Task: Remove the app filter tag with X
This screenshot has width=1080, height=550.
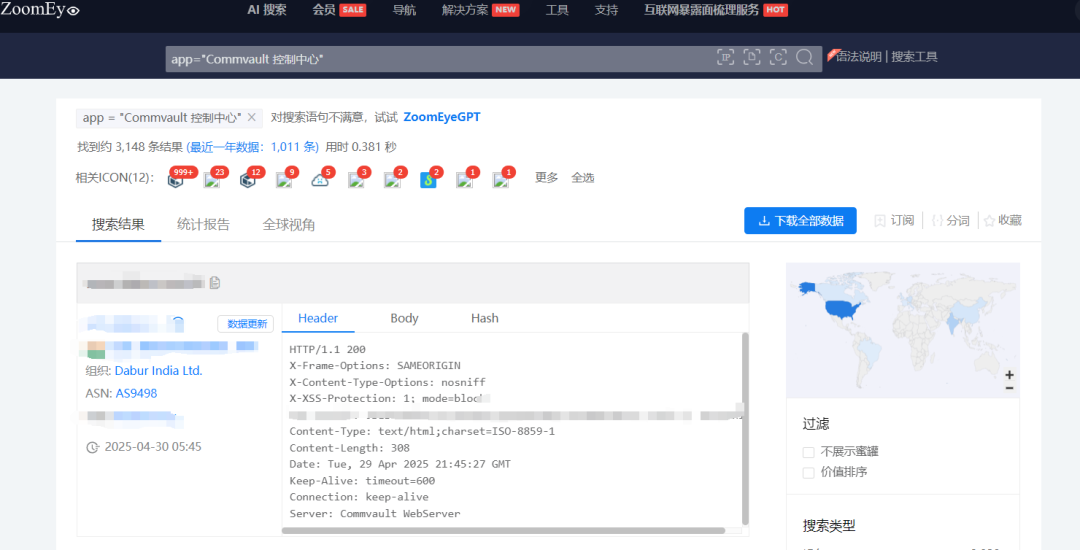Action: pyautogui.click(x=251, y=117)
